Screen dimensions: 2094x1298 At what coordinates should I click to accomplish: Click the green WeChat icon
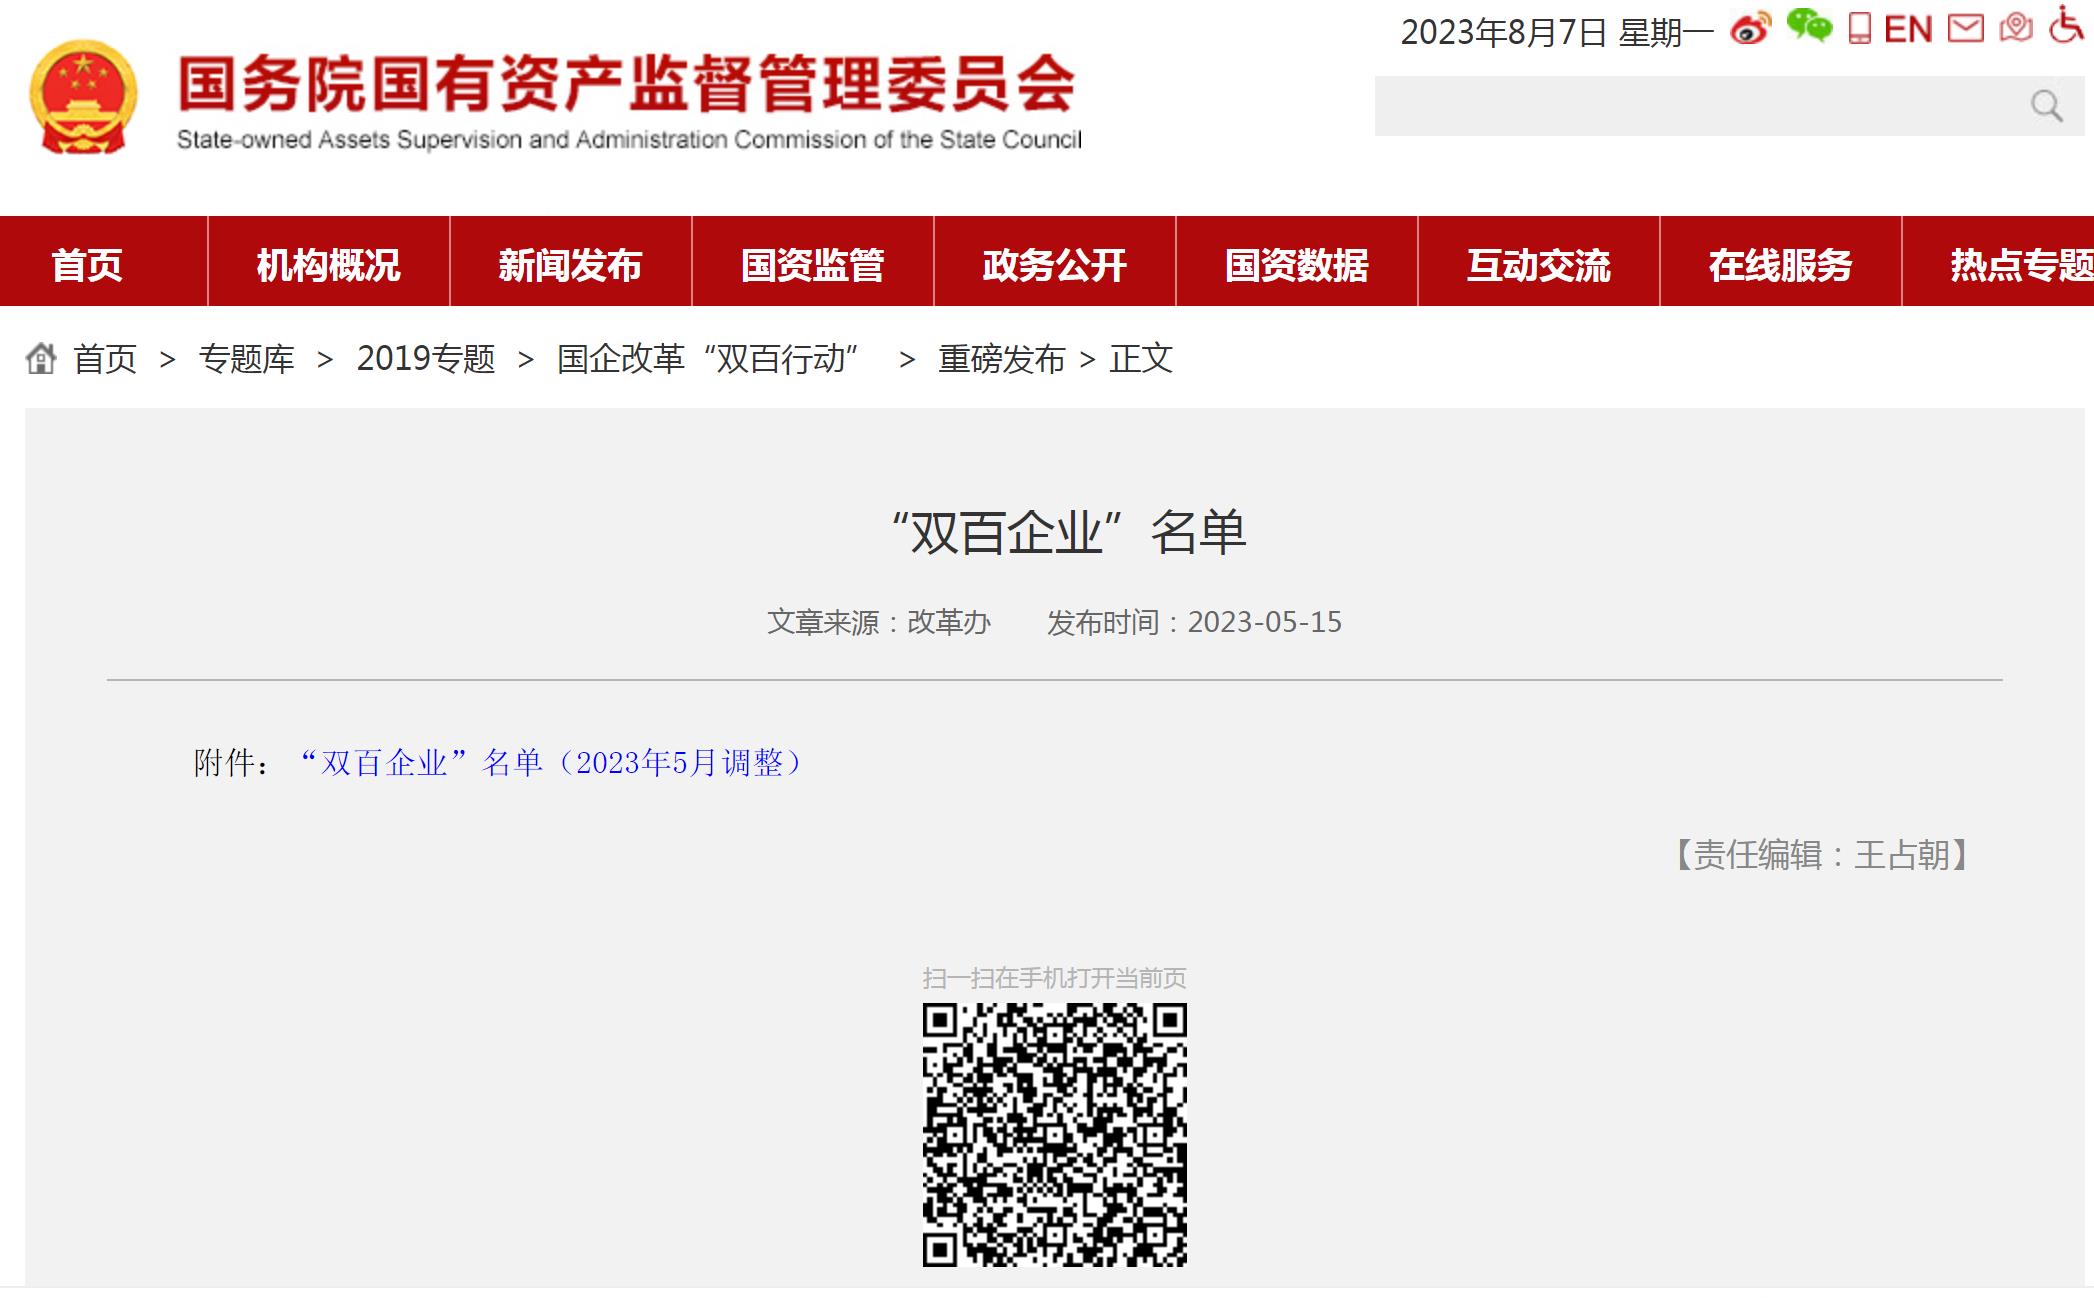[1808, 26]
